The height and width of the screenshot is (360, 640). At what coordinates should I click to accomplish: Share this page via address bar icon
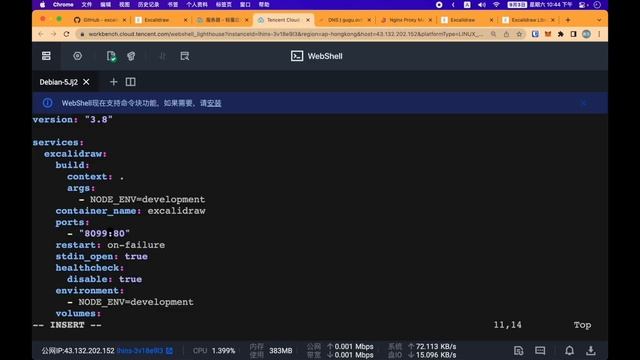click(x=506, y=34)
